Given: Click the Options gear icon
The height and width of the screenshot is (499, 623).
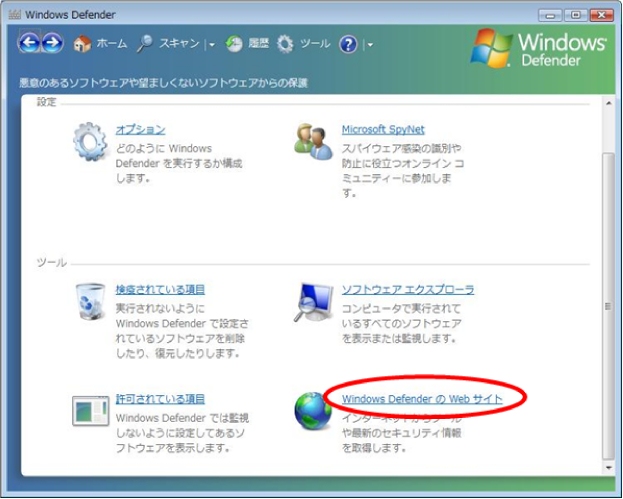Looking at the screenshot, I should [x=89, y=144].
